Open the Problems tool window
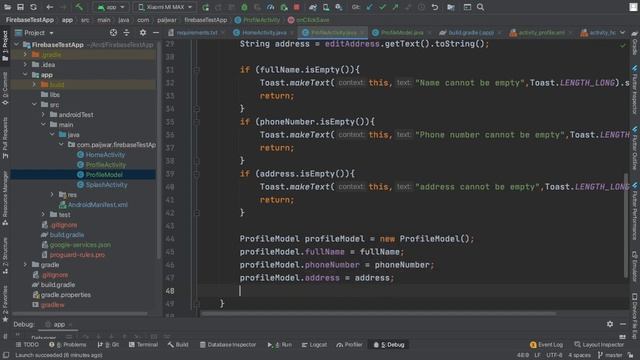Viewport: 640px width, 360px height. click(68, 344)
